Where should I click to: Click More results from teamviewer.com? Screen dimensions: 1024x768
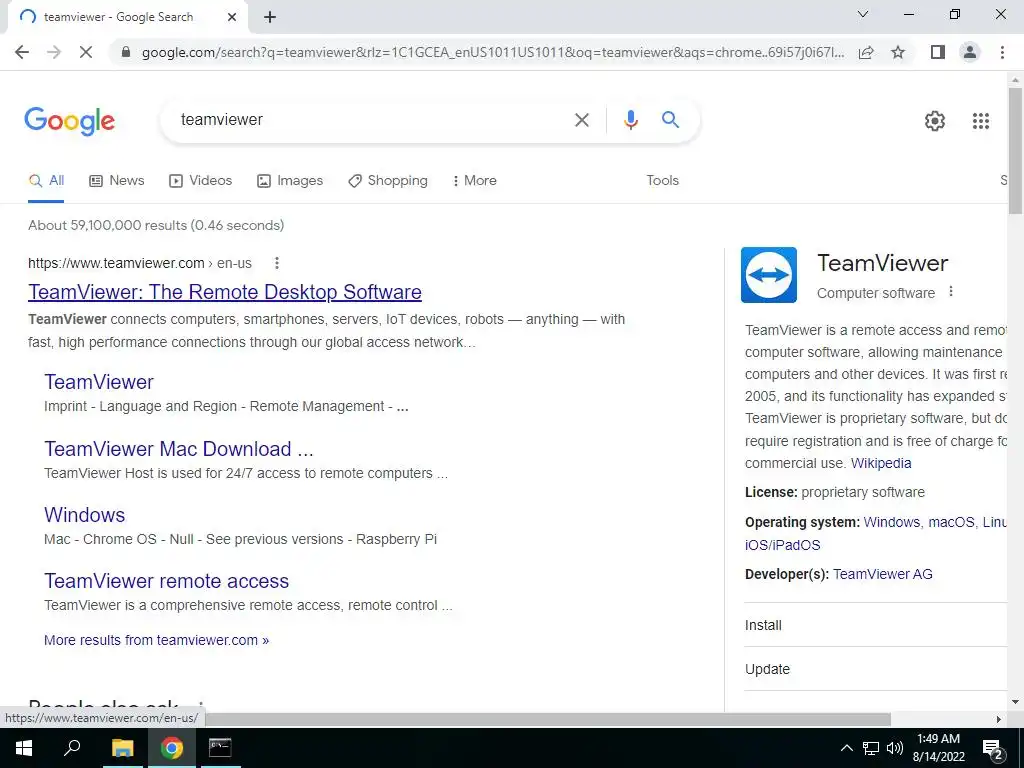156,641
